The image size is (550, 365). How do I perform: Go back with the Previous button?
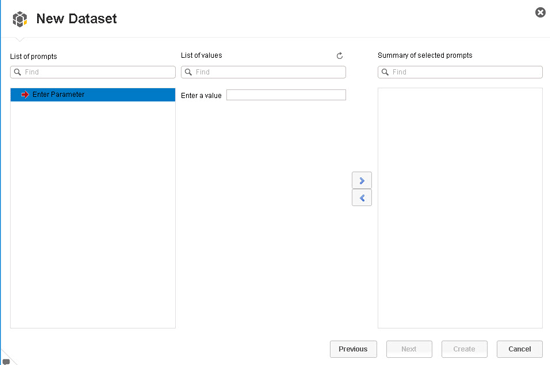353,349
